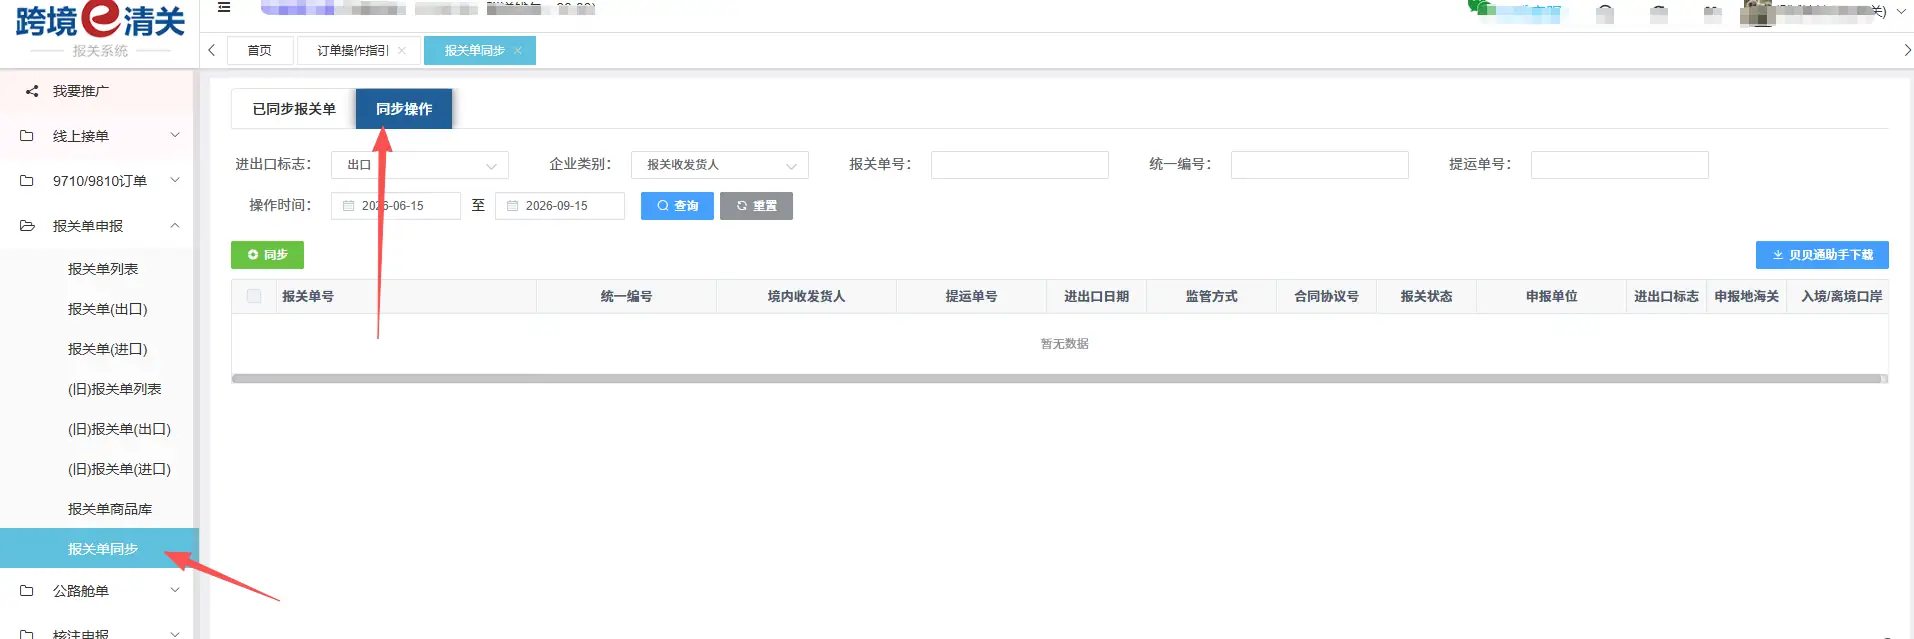
Task: Click the 提运单号 column header
Action: point(972,296)
